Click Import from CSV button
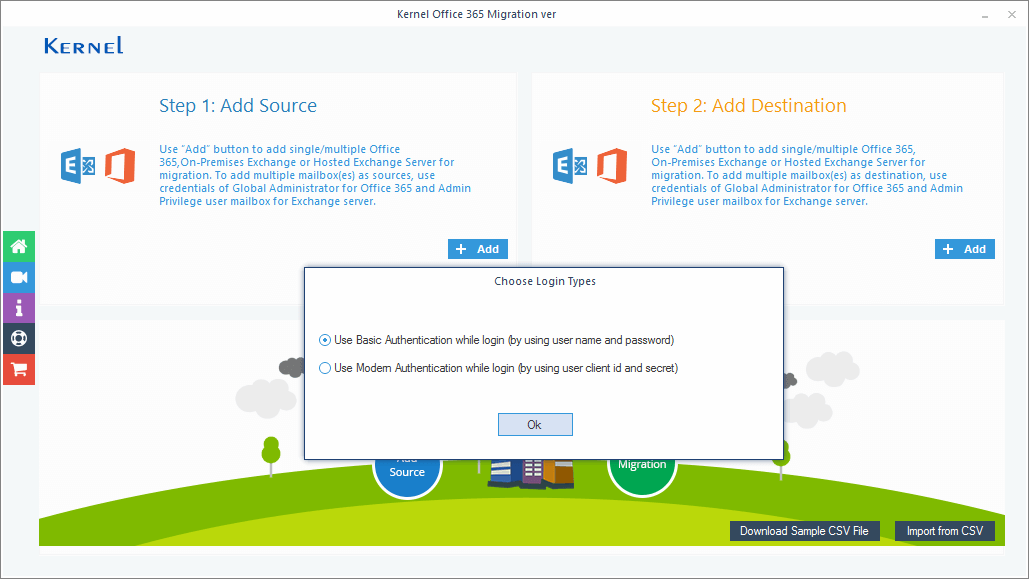1029x579 pixels. click(945, 531)
